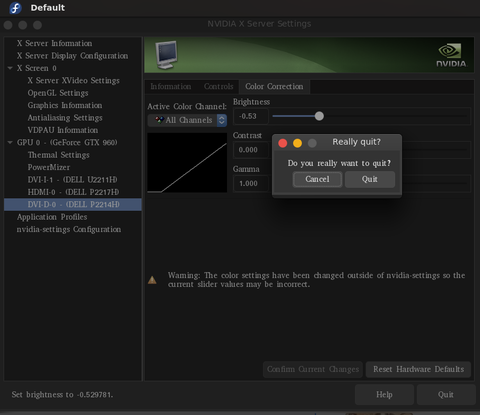Open OpenGL Settings
The image size is (480, 415).
tap(58, 93)
